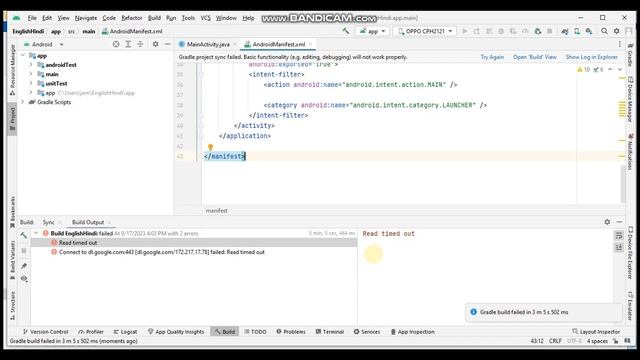Viewport: 640px width, 360px height.
Task: Click the Run app play icon
Action: click(x=464, y=31)
